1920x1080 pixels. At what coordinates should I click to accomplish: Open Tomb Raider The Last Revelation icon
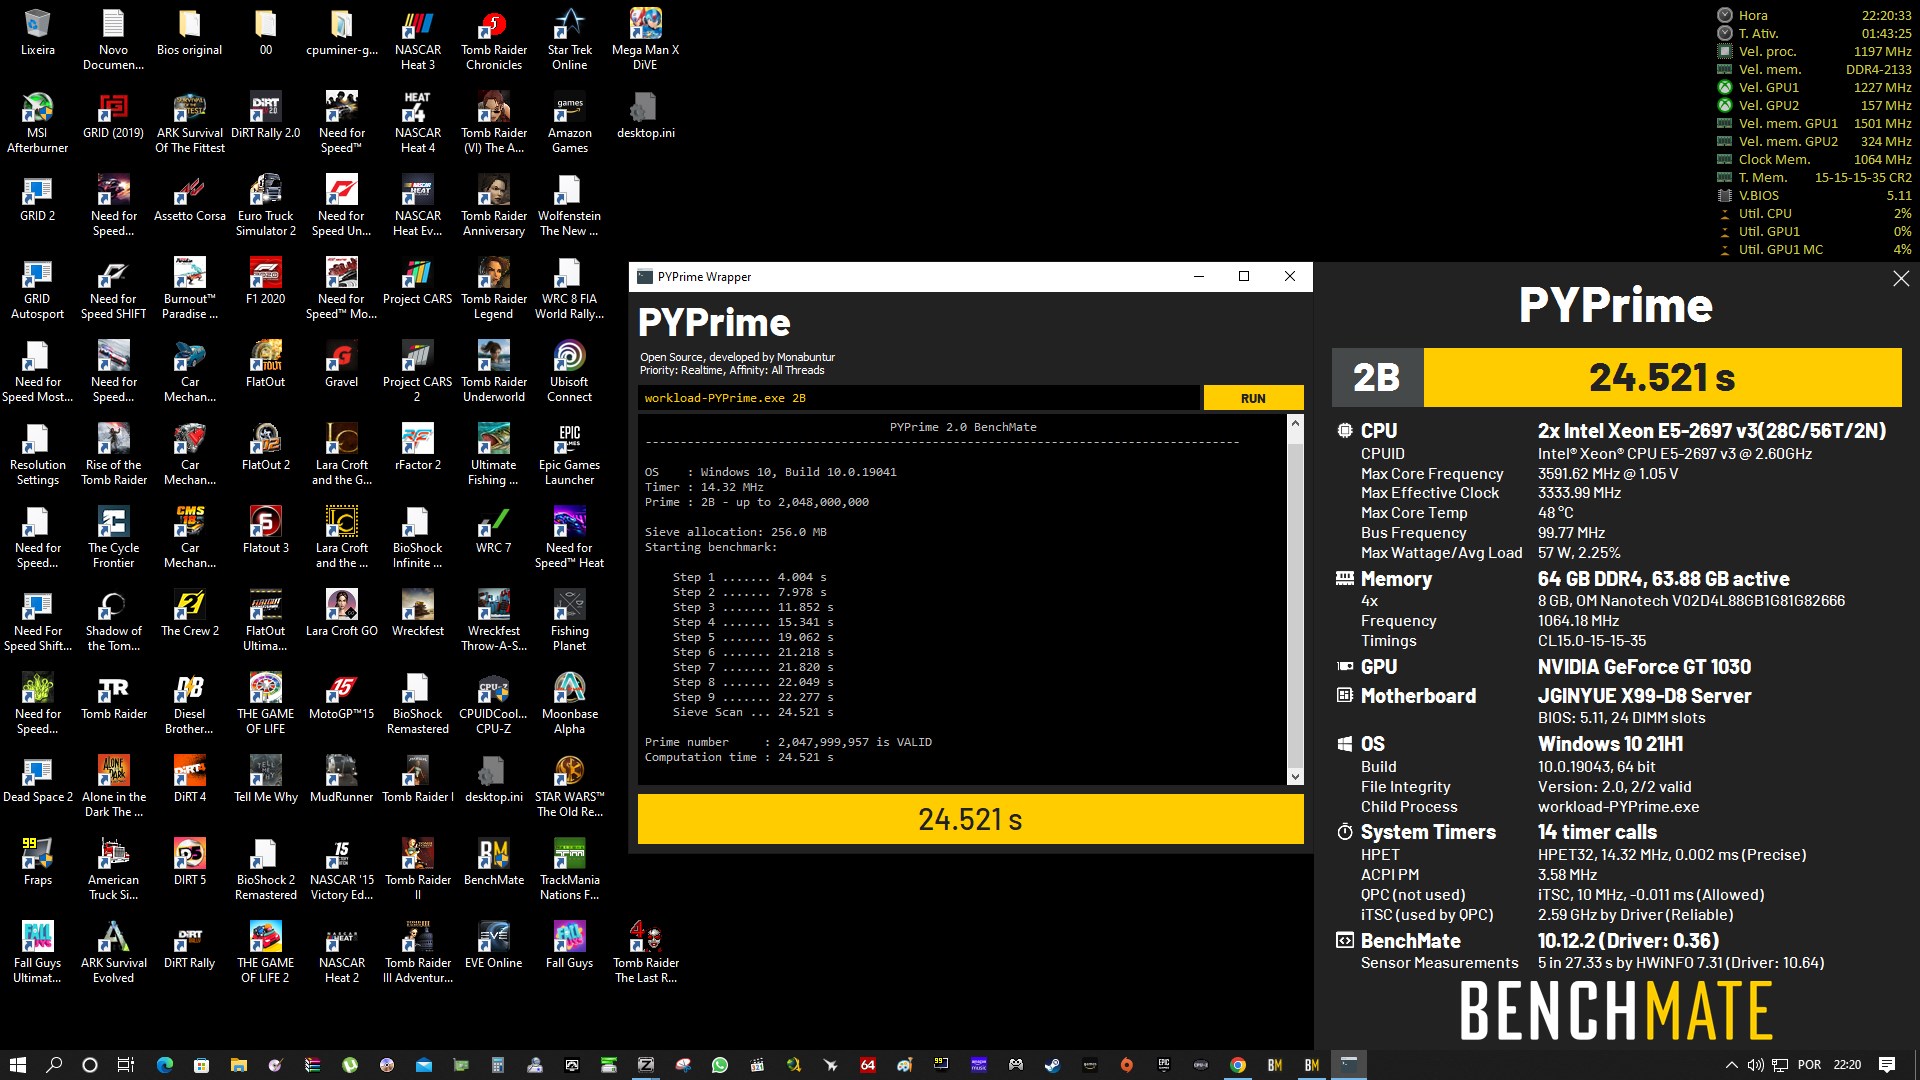[x=645, y=953]
